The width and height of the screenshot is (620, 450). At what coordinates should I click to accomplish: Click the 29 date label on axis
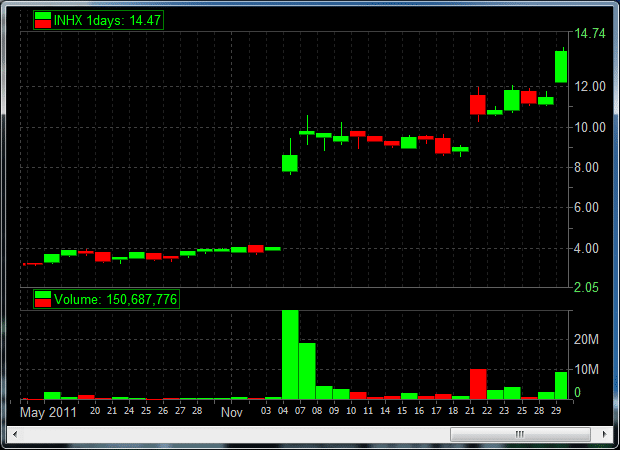(556, 411)
